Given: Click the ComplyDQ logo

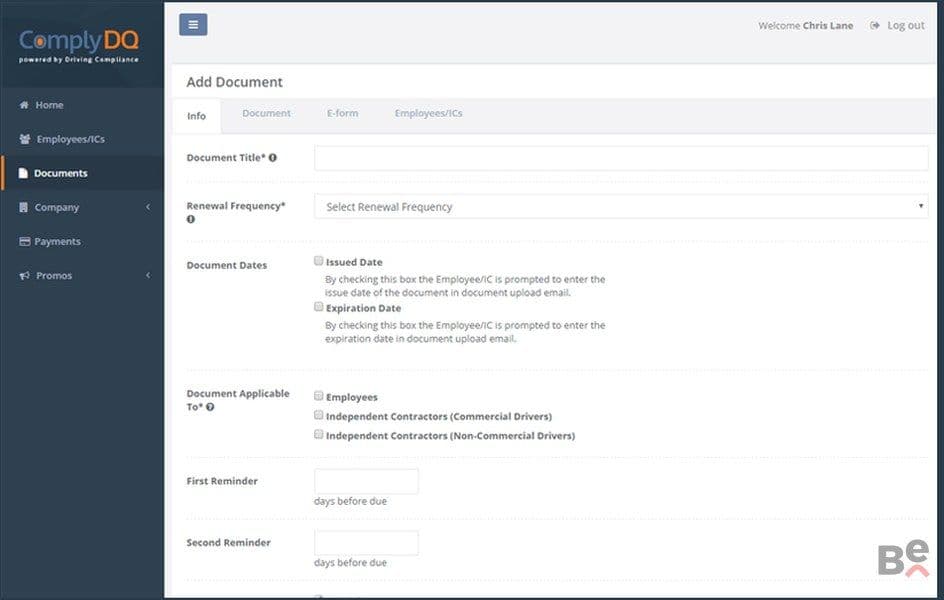Looking at the screenshot, I should point(79,45).
